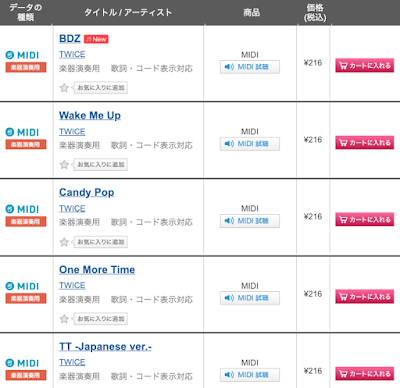Play the MIDI preview for Wake Me Up
The width and height of the screenshot is (400, 388).
250,144
